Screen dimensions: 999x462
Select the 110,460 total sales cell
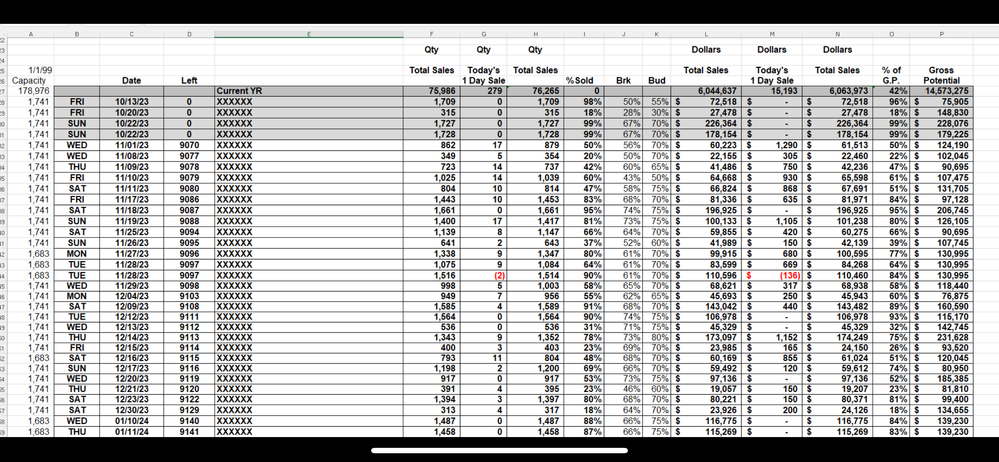837,275
